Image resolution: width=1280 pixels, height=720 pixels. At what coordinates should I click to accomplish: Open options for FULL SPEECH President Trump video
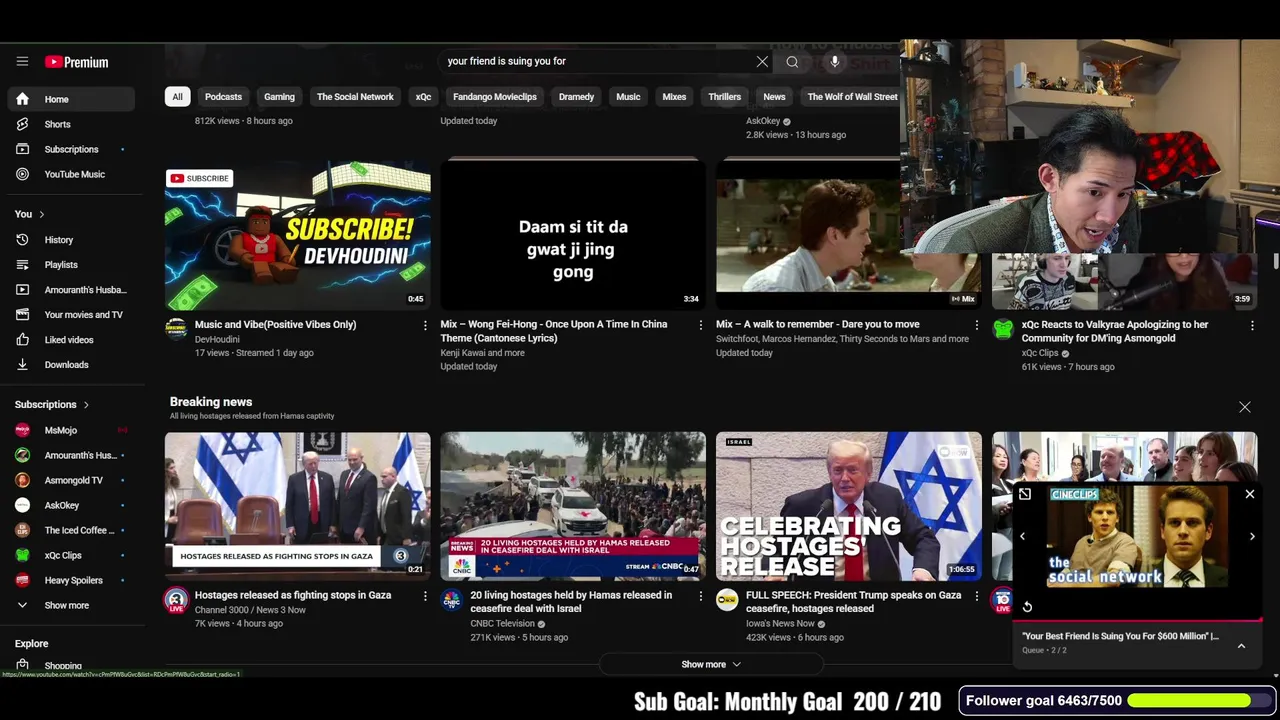[x=976, y=596]
